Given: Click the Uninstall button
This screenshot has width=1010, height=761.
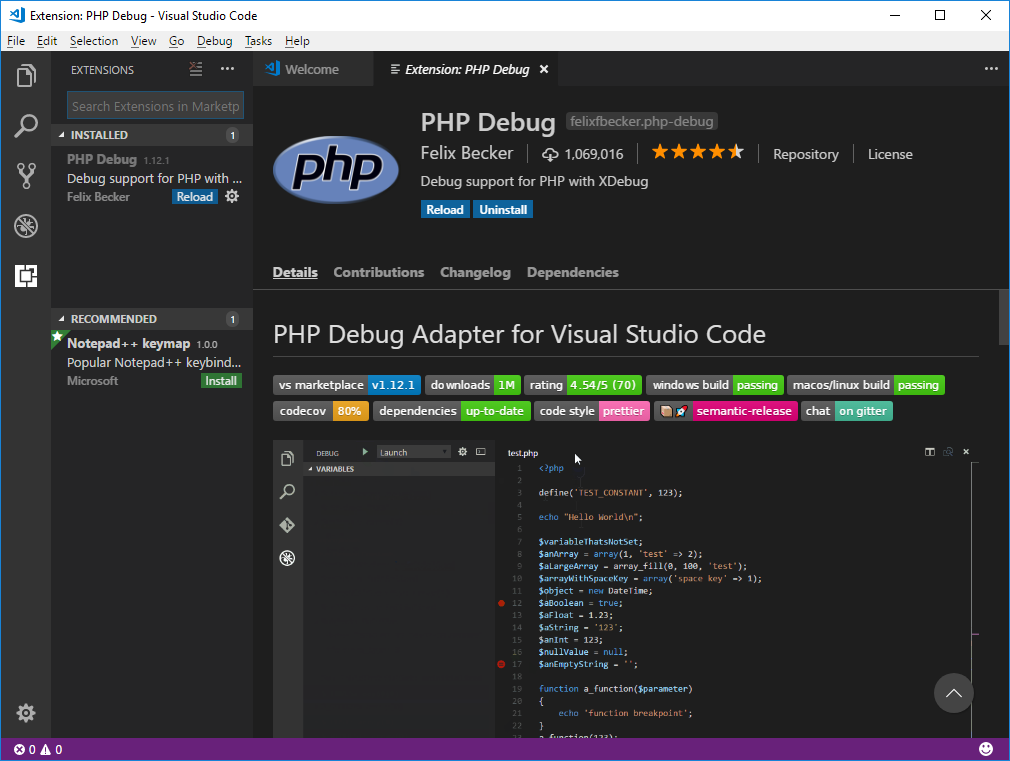Looking at the screenshot, I should point(503,209).
